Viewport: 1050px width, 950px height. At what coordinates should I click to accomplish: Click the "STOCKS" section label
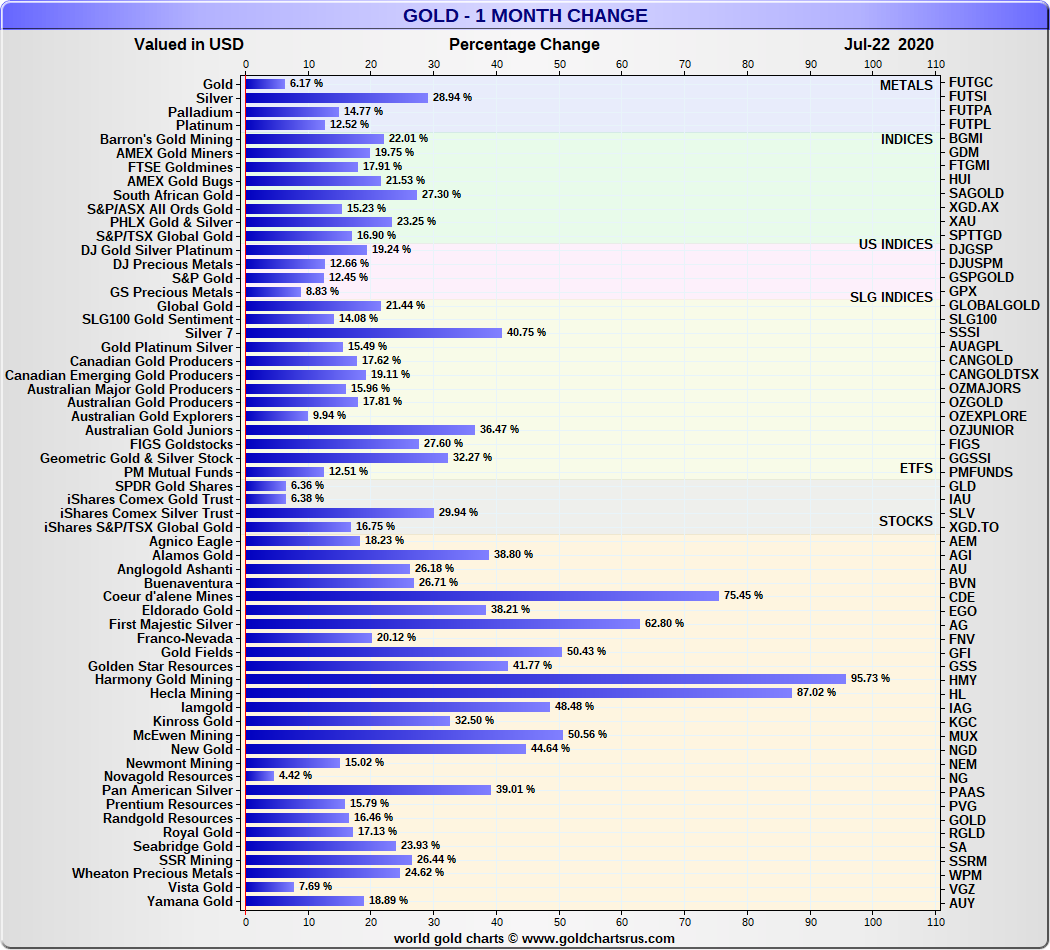pyautogui.click(x=905, y=521)
